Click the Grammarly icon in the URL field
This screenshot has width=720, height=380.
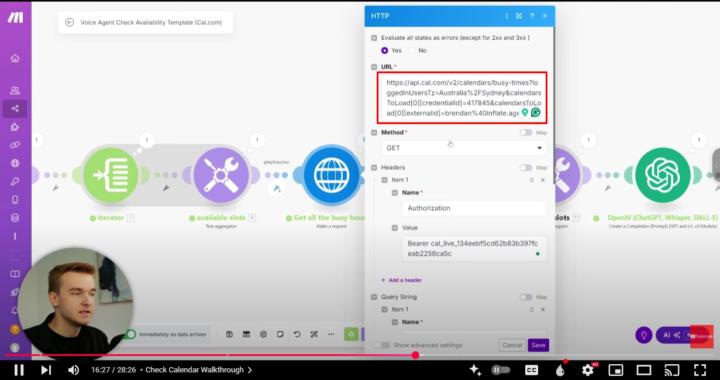click(x=535, y=112)
